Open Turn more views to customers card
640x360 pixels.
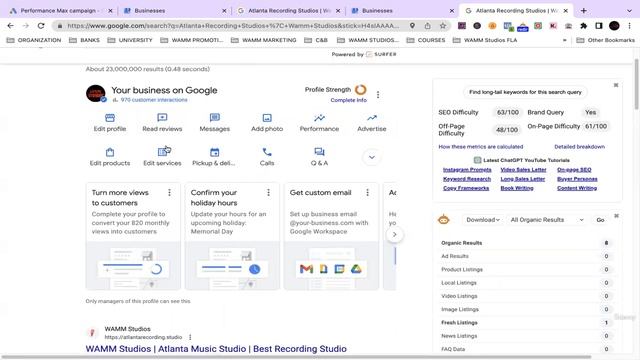point(133,237)
